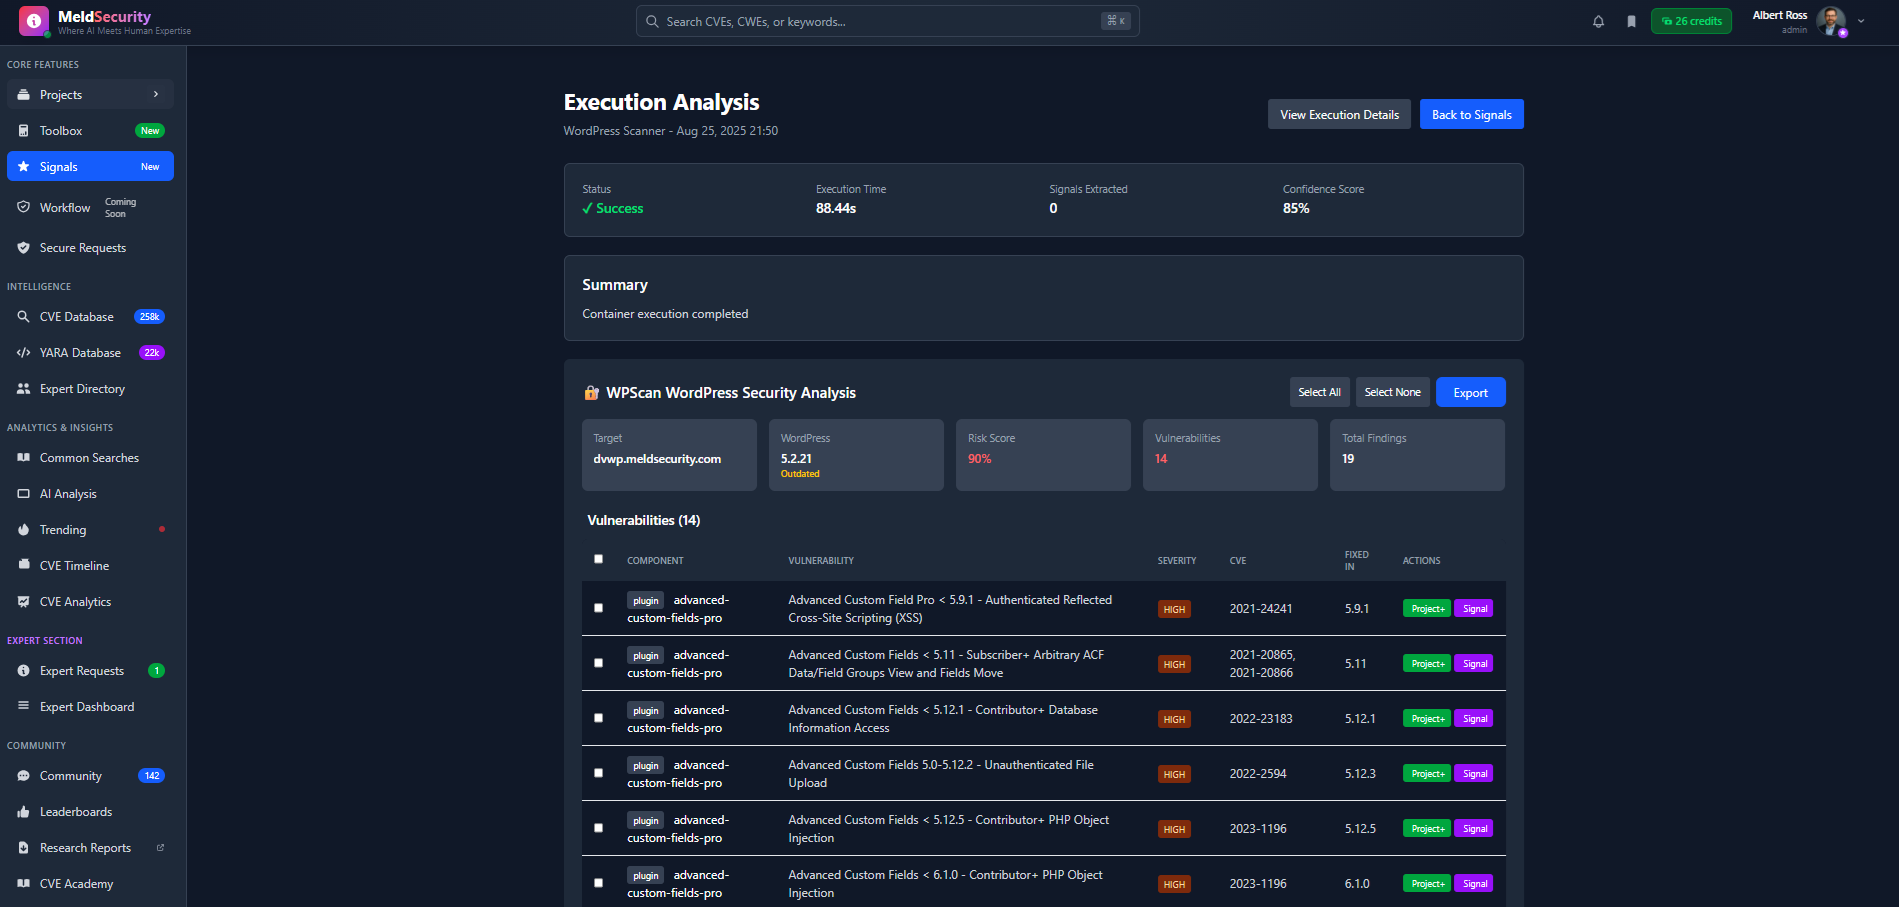Click Signal button in fixed-in 6.1.0 row
This screenshot has height=907, width=1899.
coord(1474,883)
